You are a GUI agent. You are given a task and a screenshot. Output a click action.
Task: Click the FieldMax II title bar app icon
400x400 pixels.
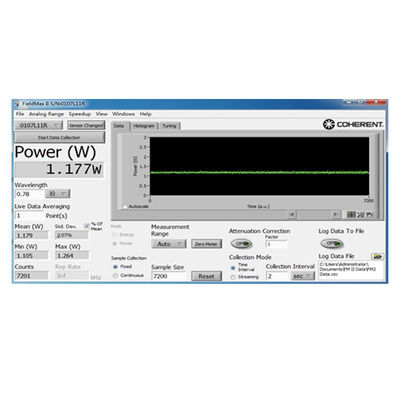17,104
